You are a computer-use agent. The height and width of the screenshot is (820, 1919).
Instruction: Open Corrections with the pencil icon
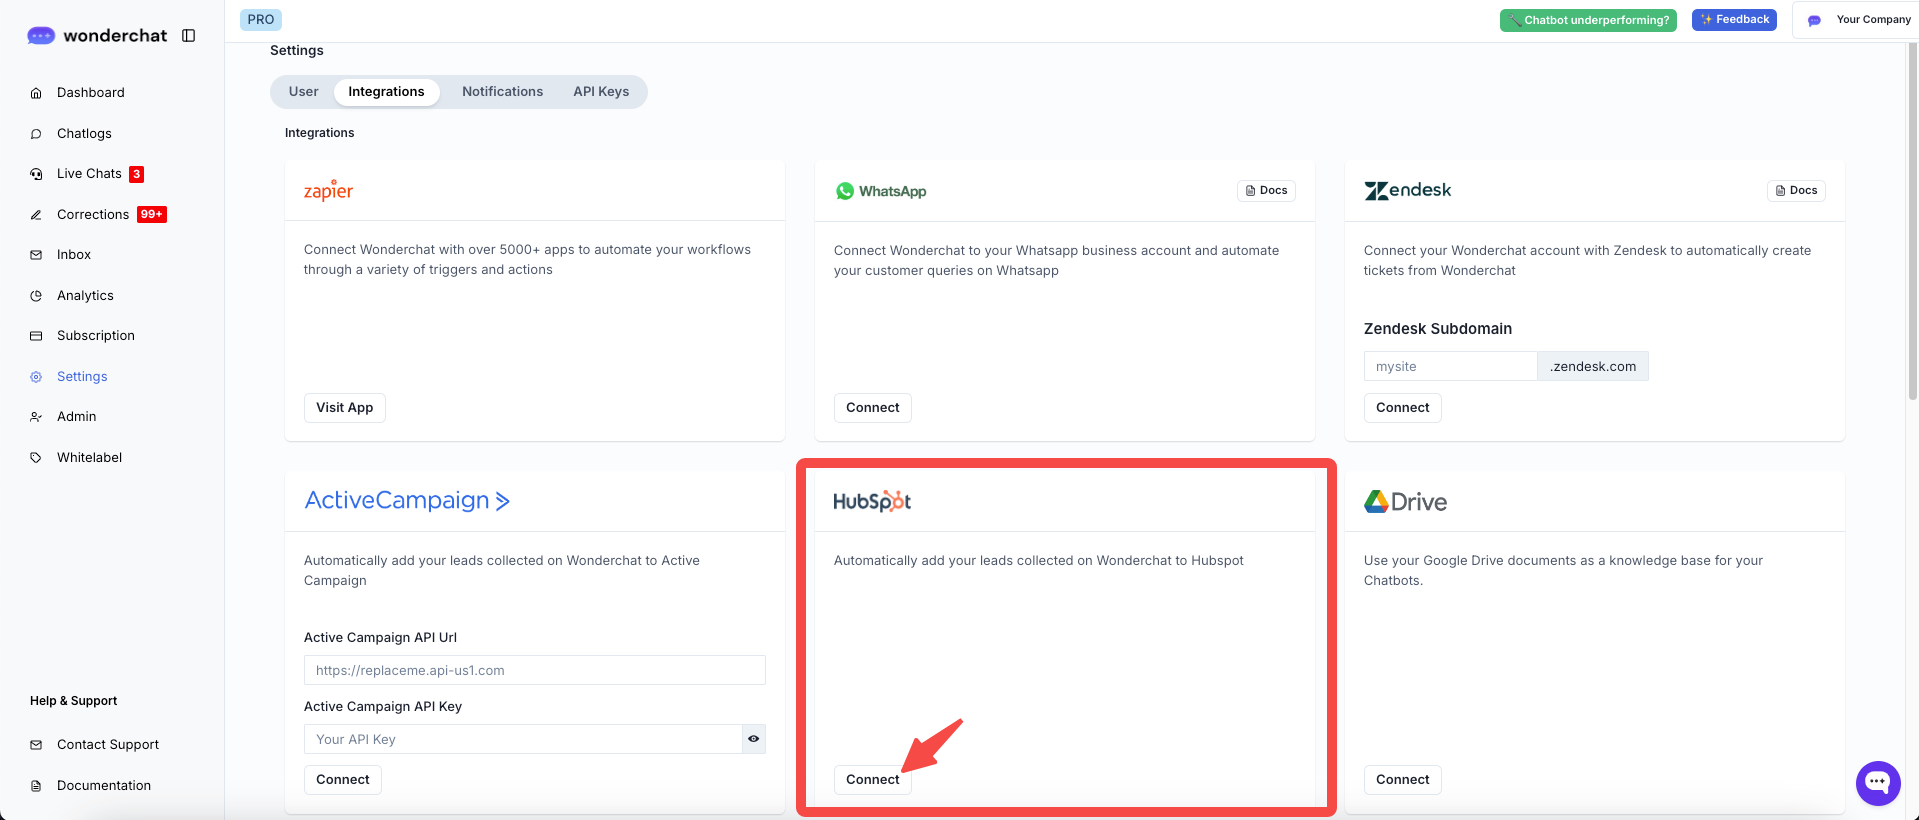pyautogui.click(x=36, y=215)
